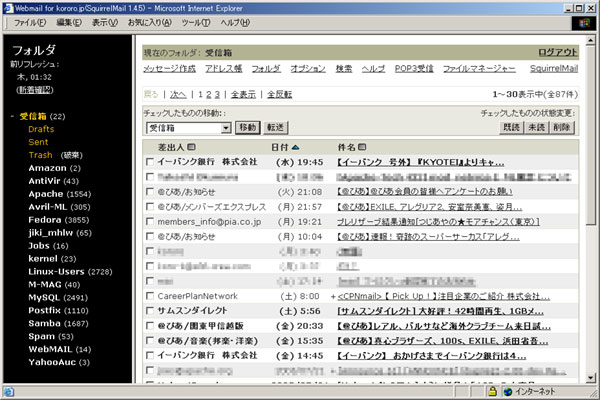Tick the checkbox for the イーバンク銀行 19:45 message
The image size is (600, 400).
(149, 161)
